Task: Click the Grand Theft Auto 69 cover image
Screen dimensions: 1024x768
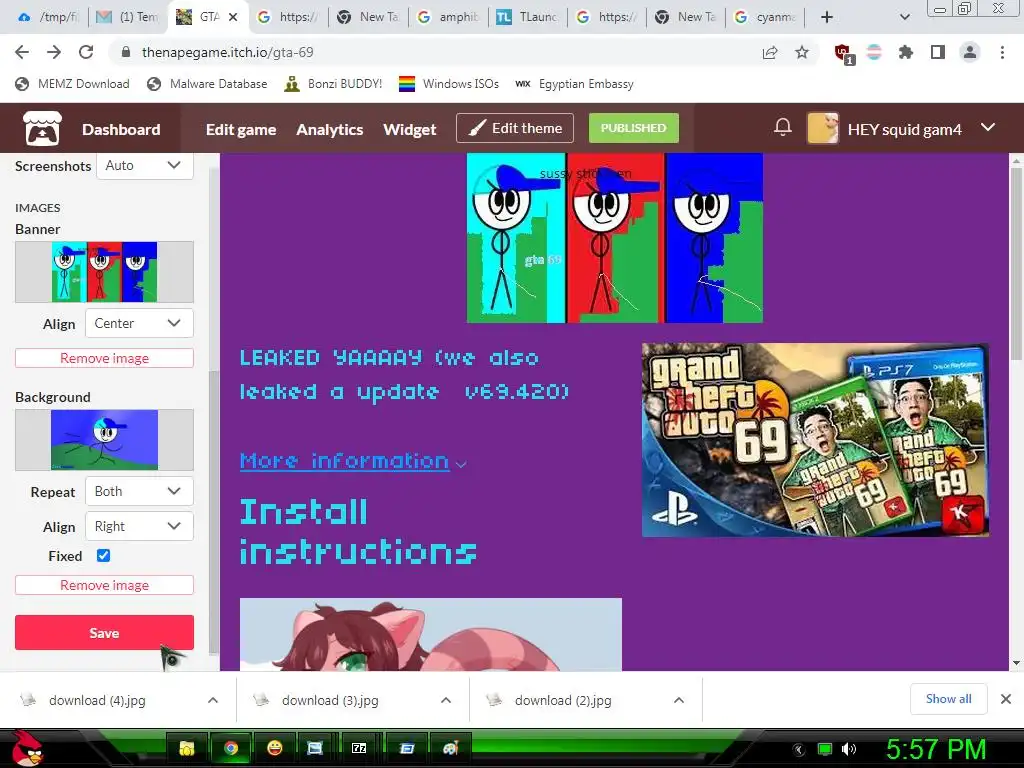Action: [815, 440]
